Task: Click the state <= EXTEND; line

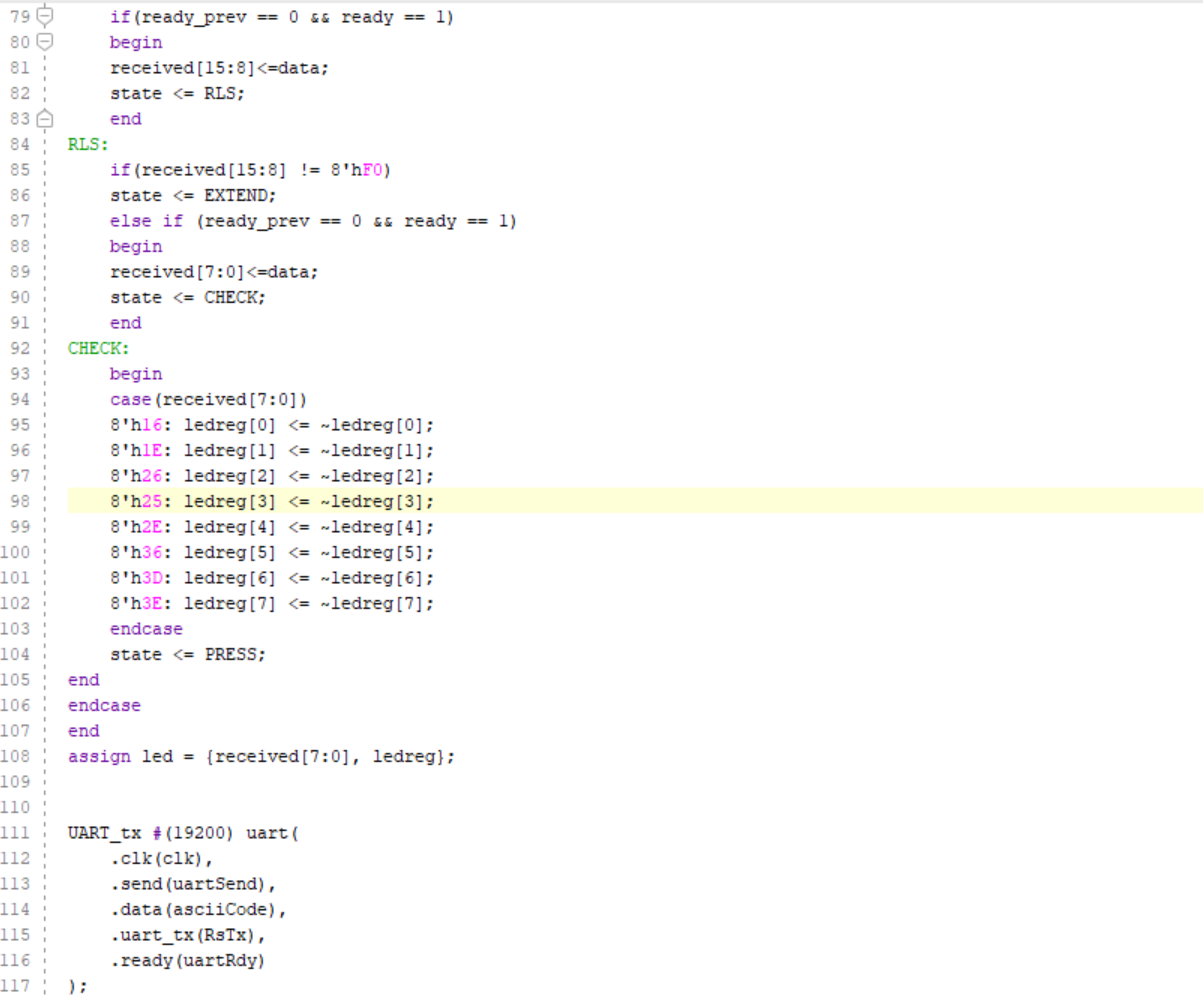Action: click(193, 195)
